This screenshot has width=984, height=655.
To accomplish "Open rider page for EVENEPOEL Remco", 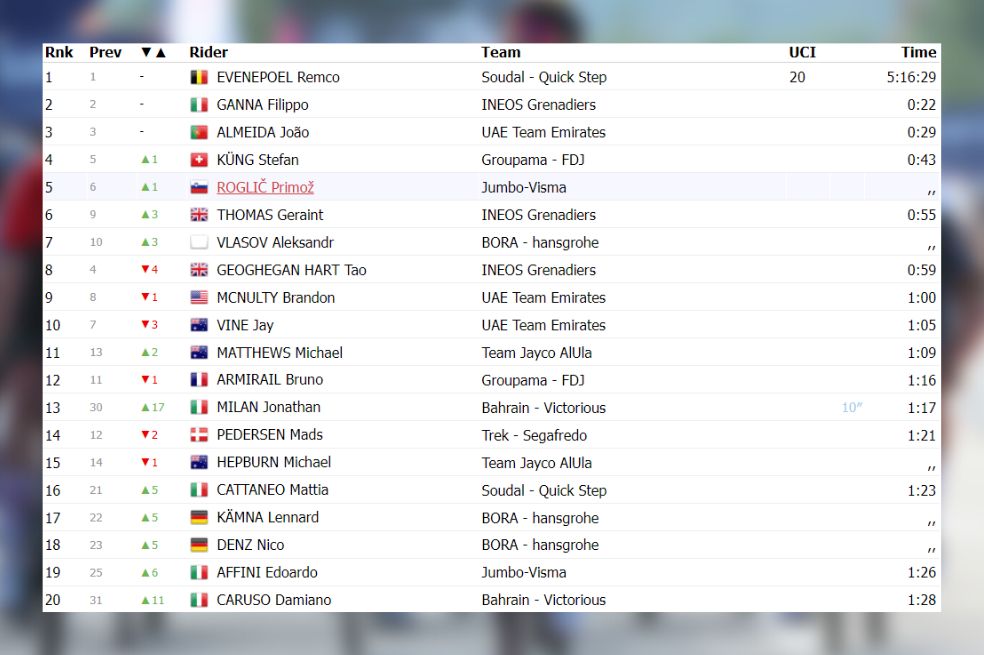I will pyautogui.click(x=278, y=77).
